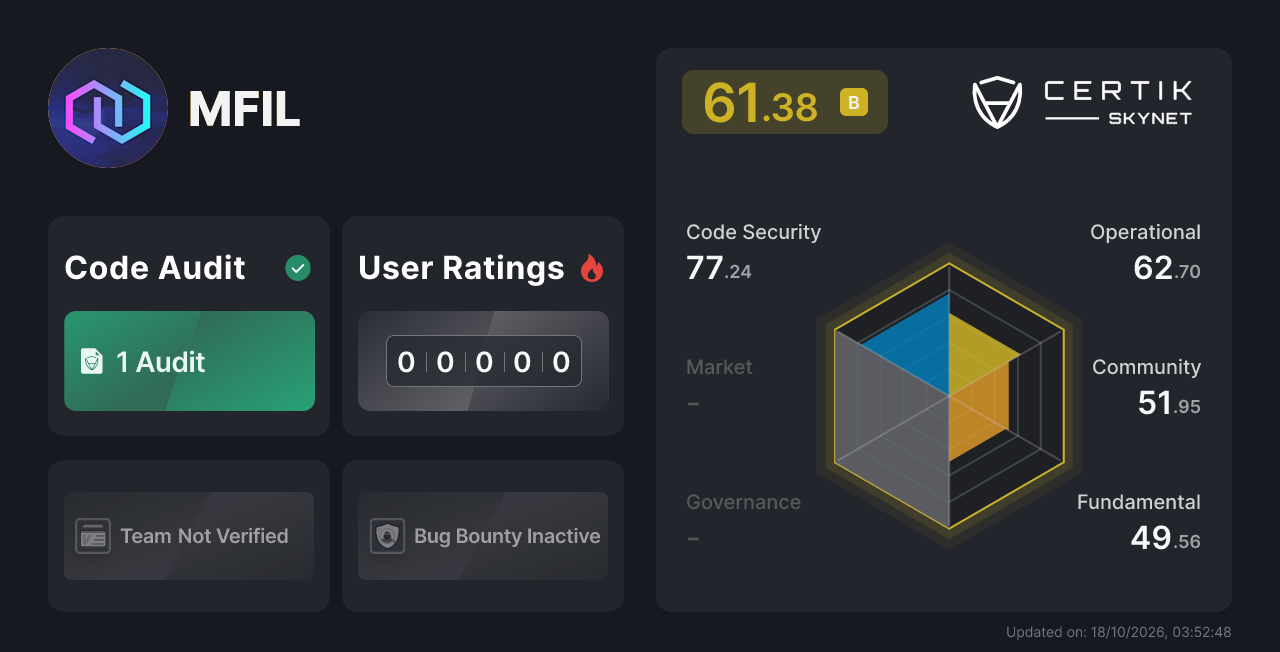Click the 51.95 Community score
This screenshot has width=1280, height=652.
1169,403
